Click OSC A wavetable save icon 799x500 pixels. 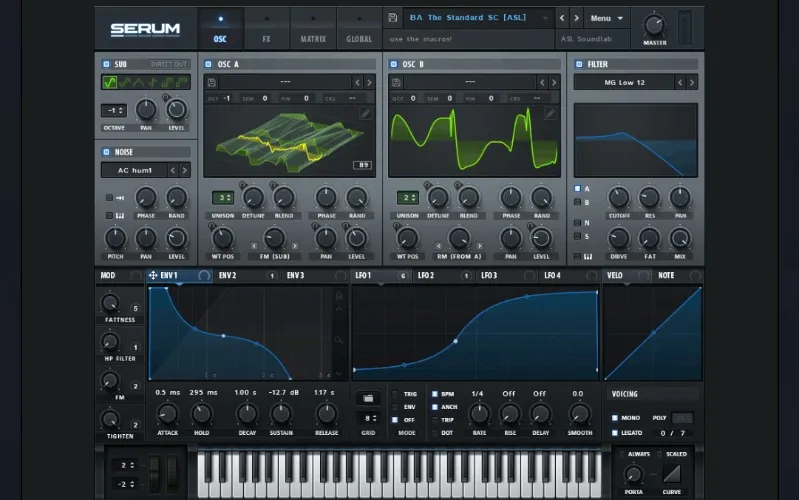pyautogui.click(x=211, y=82)
